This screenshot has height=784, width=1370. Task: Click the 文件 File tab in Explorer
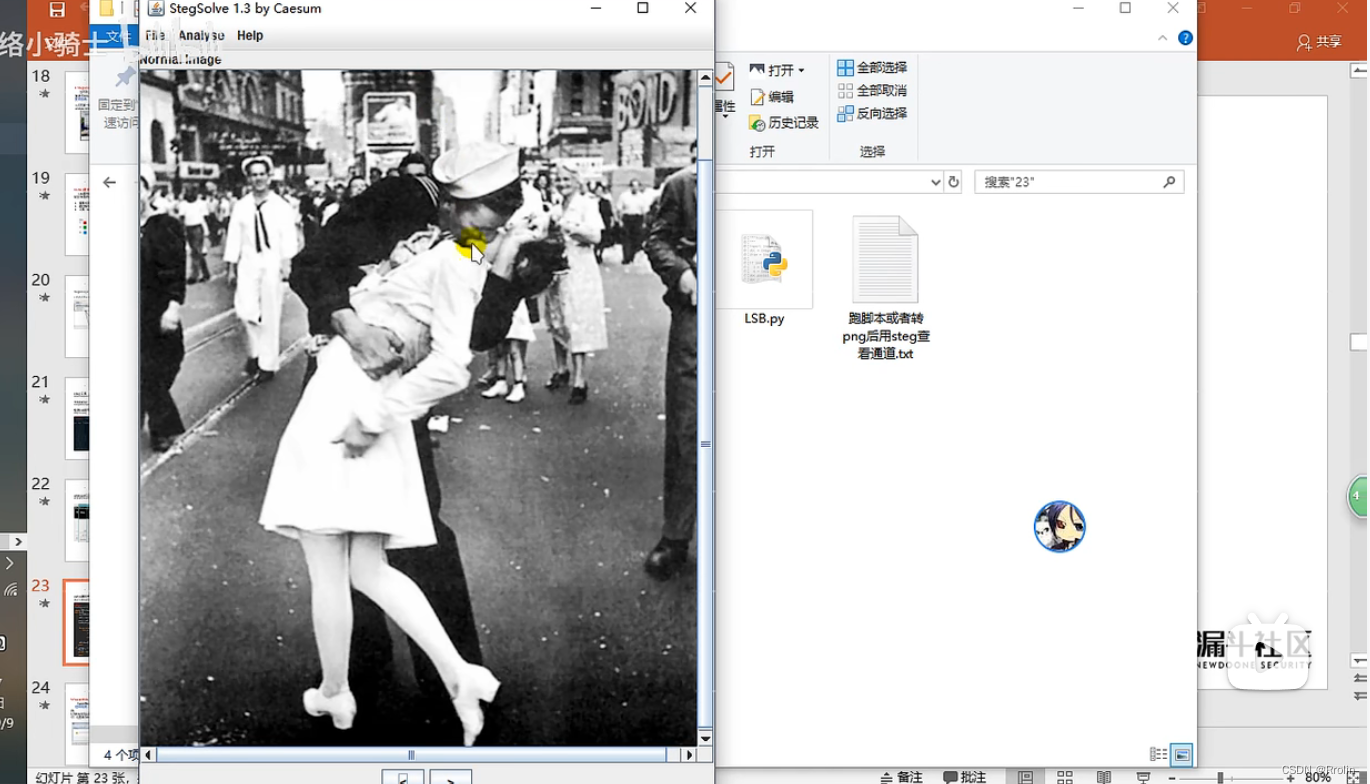pyautogui.click(x=117, y=36)
